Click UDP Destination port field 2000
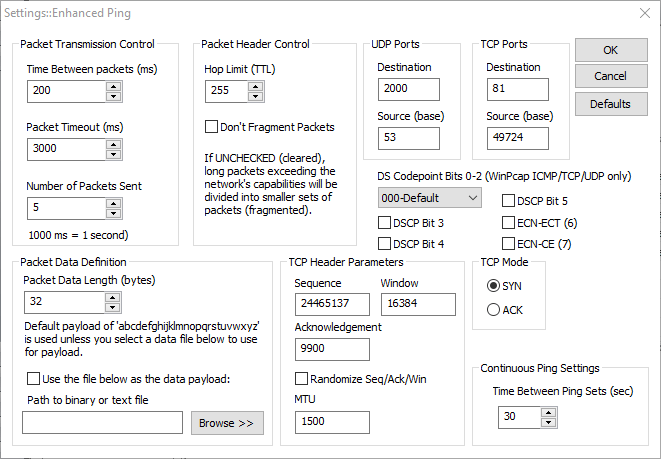This screenshot has width=661, height=459. click(x=409, y=89)
